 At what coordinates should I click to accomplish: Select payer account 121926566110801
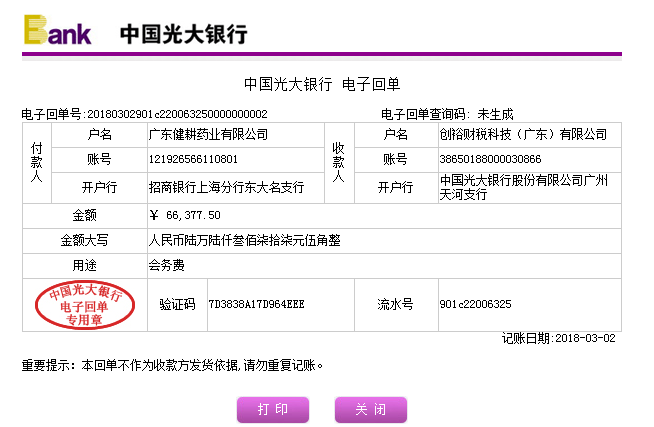point(193,159)
